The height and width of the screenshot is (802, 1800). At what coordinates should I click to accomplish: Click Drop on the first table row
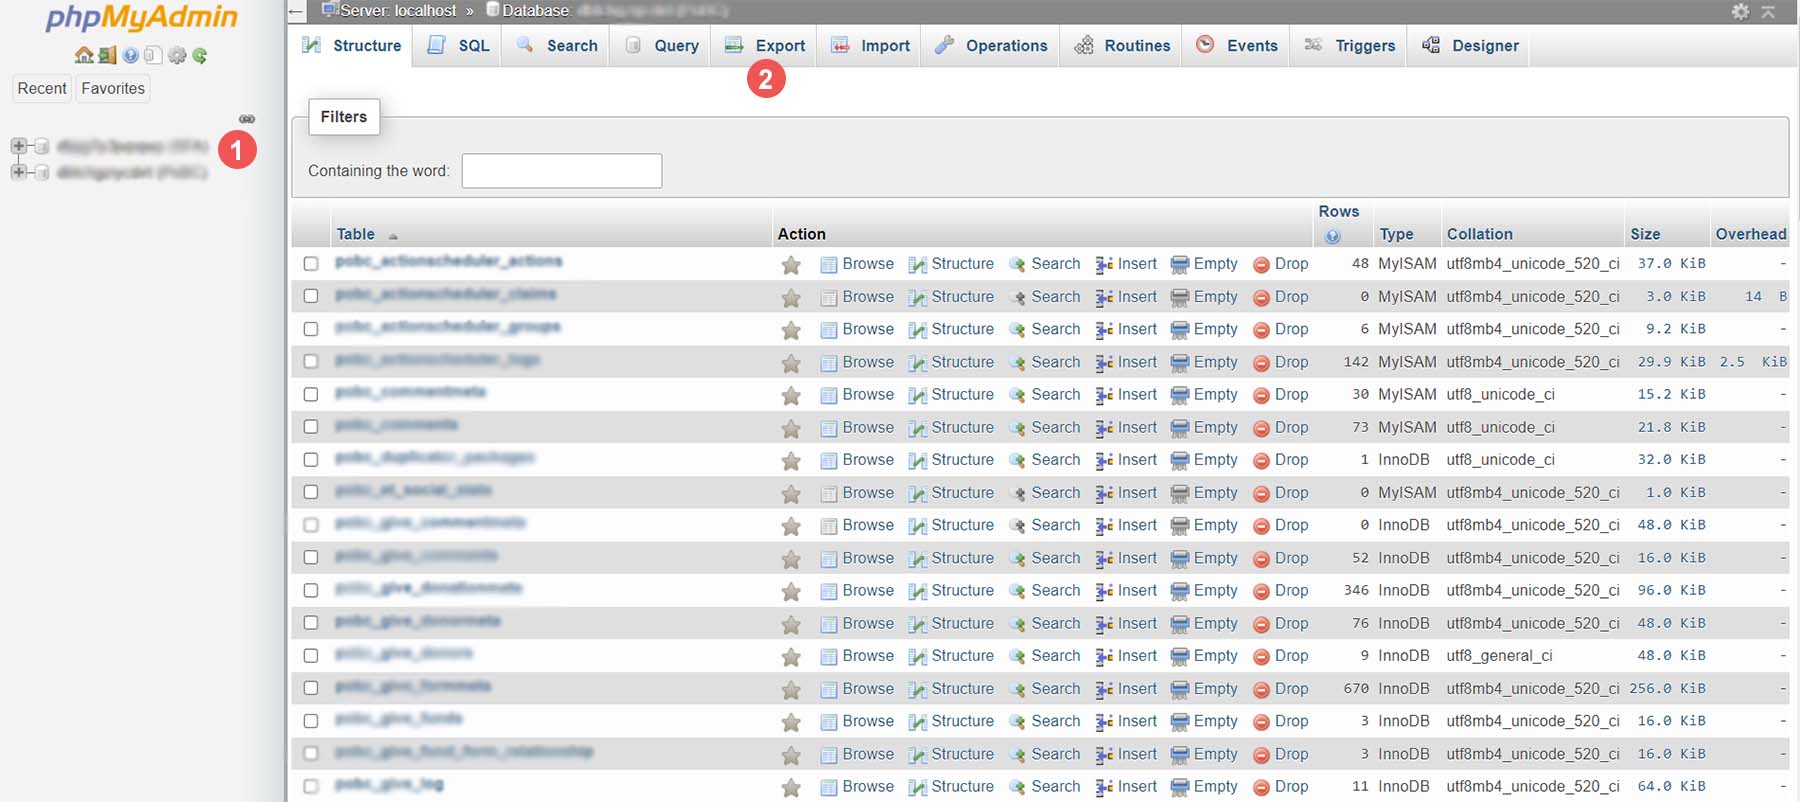click(x=1281, y=264)
